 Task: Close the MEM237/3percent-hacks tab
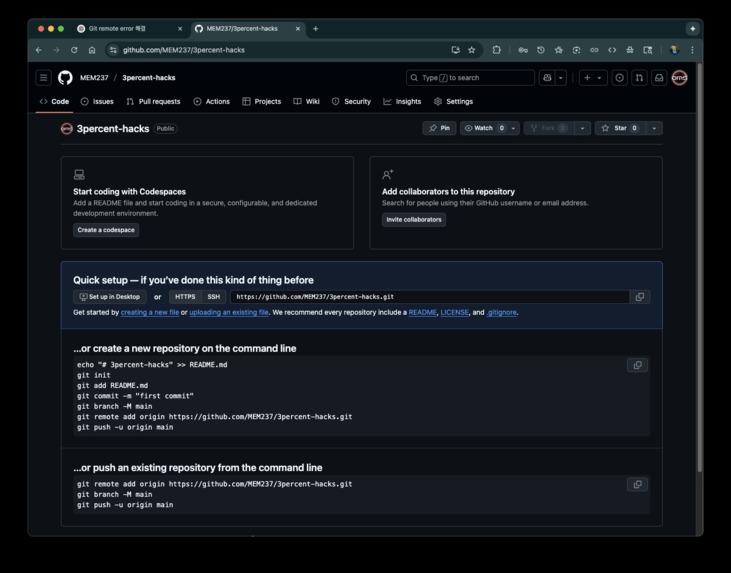click(x=298, y=29)
